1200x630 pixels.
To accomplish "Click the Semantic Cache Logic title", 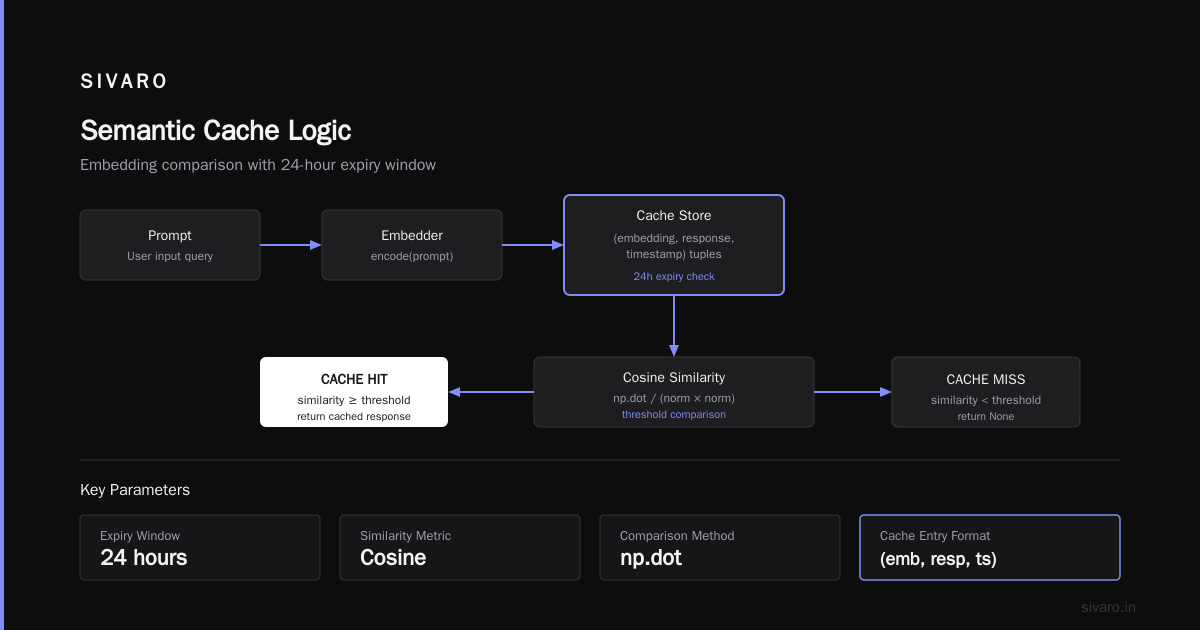I will pyautogui.click(x=216, y=131).
